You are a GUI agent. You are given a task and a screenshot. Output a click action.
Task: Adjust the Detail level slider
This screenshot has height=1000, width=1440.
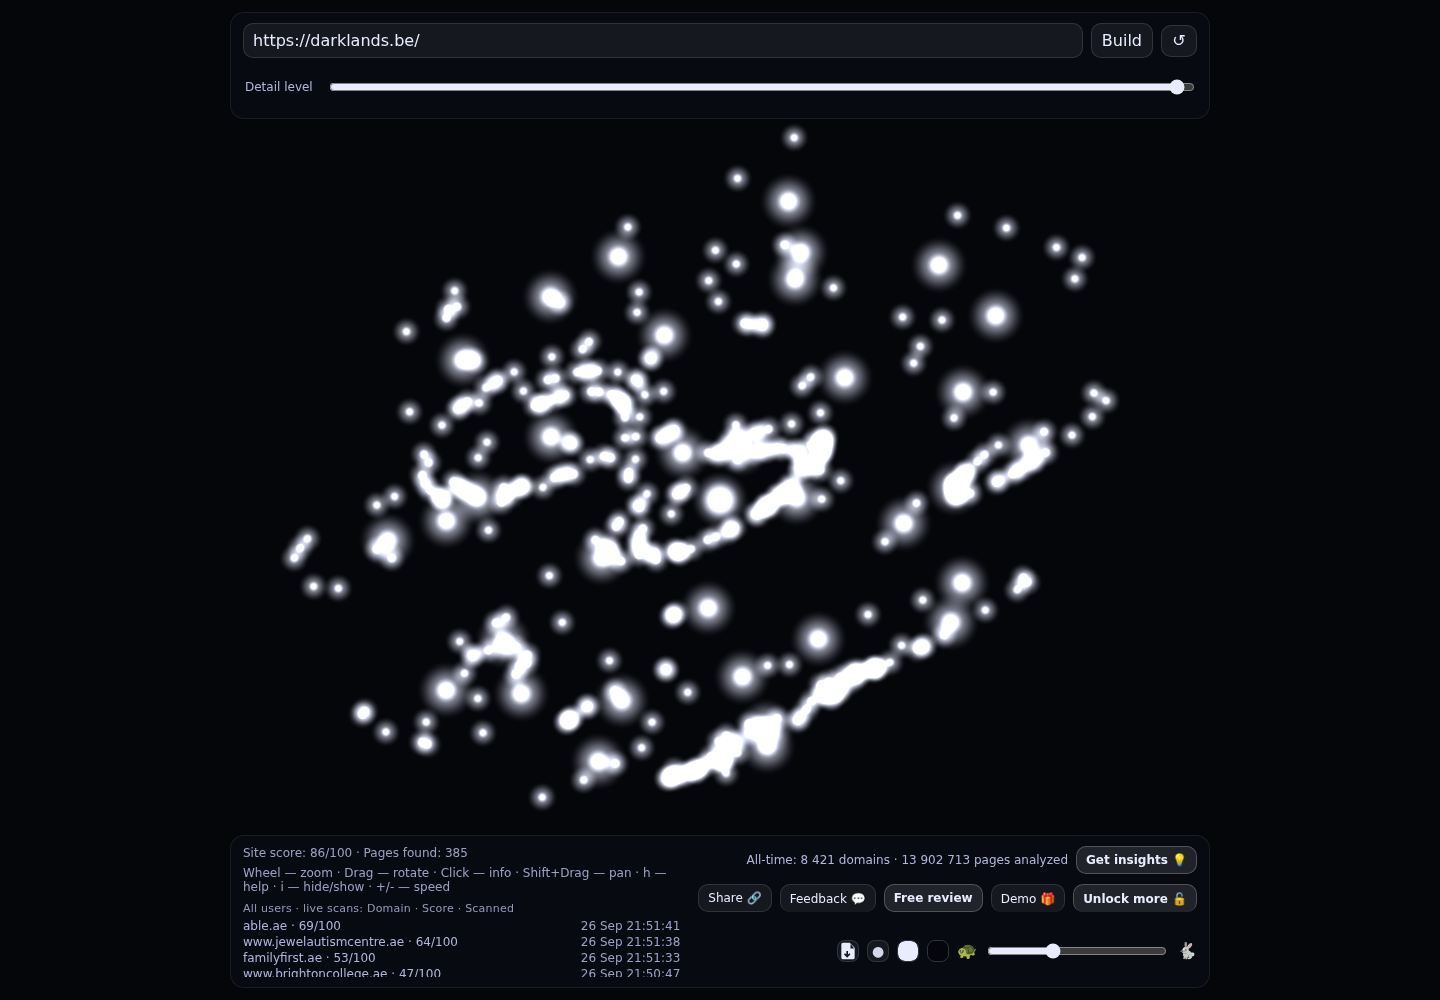[762, 87]
